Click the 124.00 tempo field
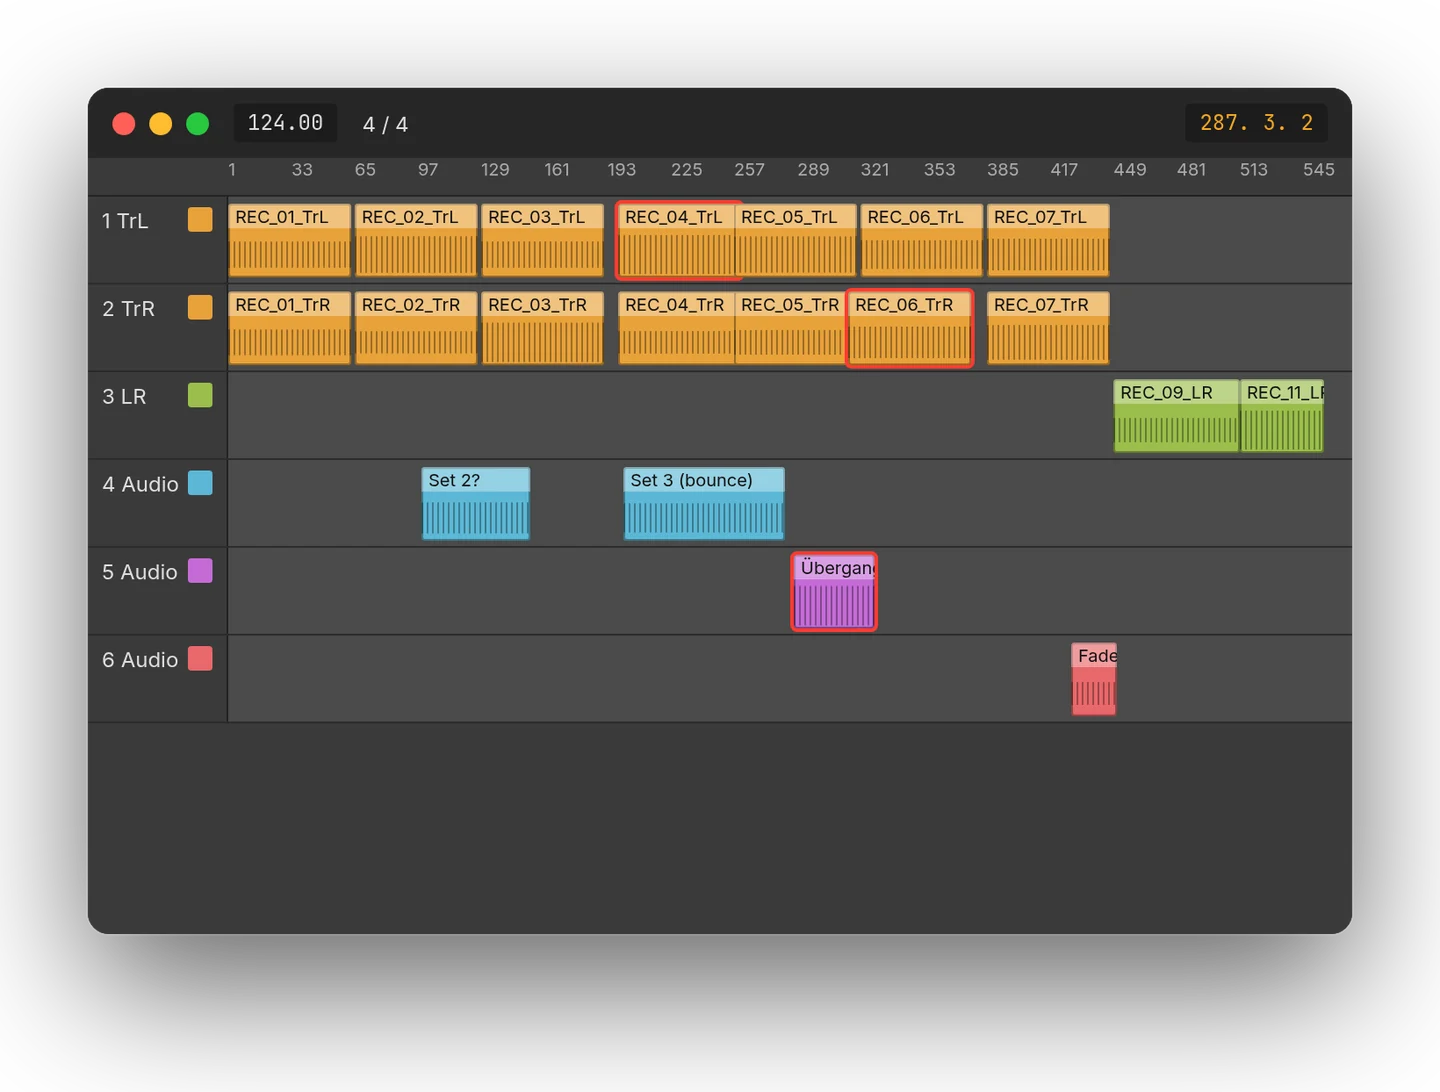The height and width of the screenshot is (1092, 1440). [285, 123]
